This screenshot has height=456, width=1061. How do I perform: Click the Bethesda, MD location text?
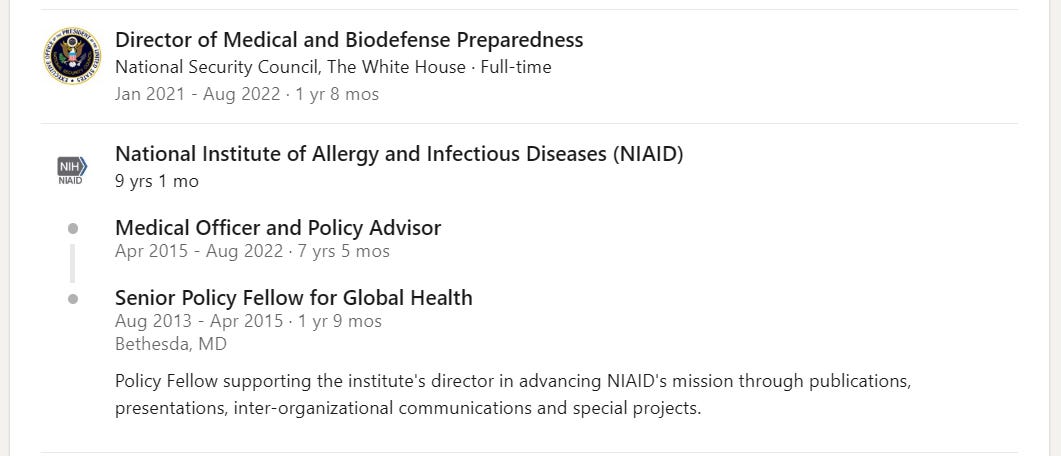171,344
